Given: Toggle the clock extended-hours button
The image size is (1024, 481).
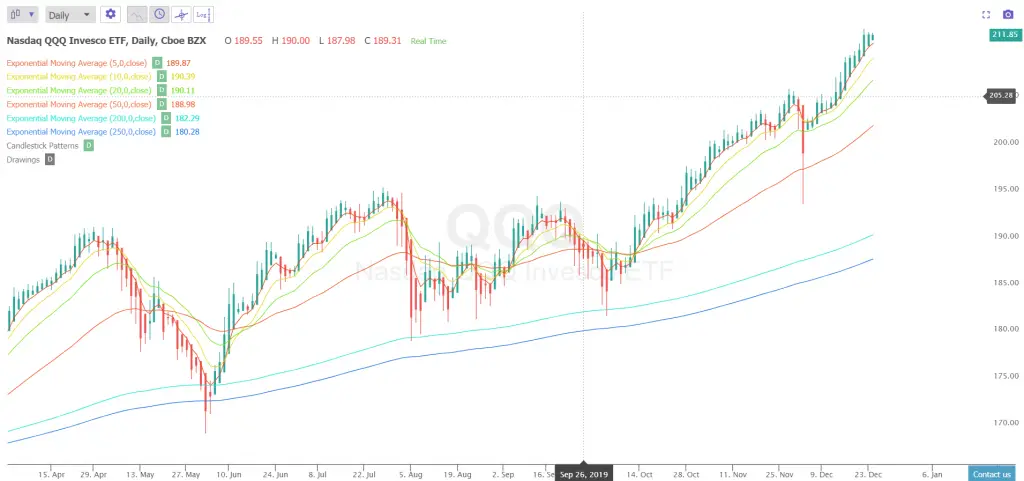Looking at the screenshot, I should click(x=159, y=14).
